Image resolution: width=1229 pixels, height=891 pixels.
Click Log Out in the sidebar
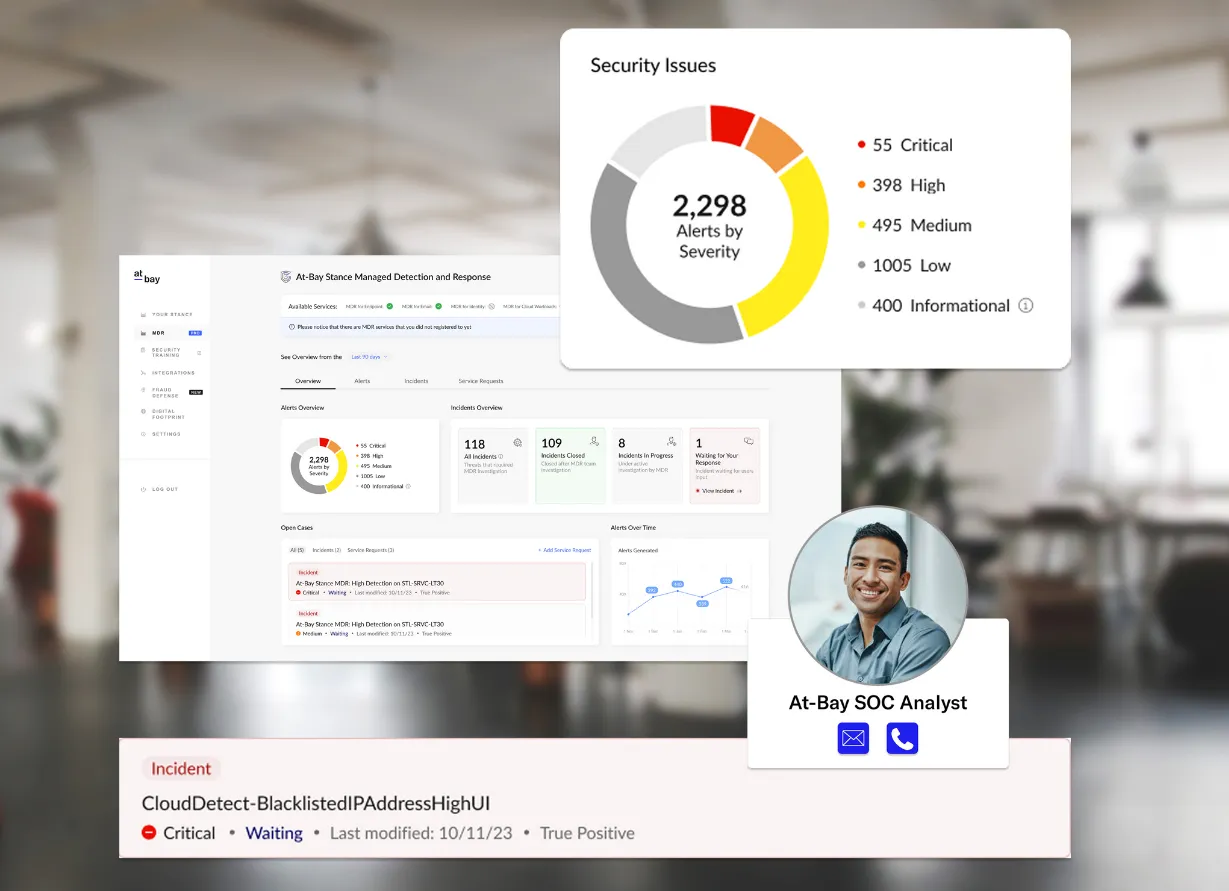pyautogui.click(x=165, y=489)
